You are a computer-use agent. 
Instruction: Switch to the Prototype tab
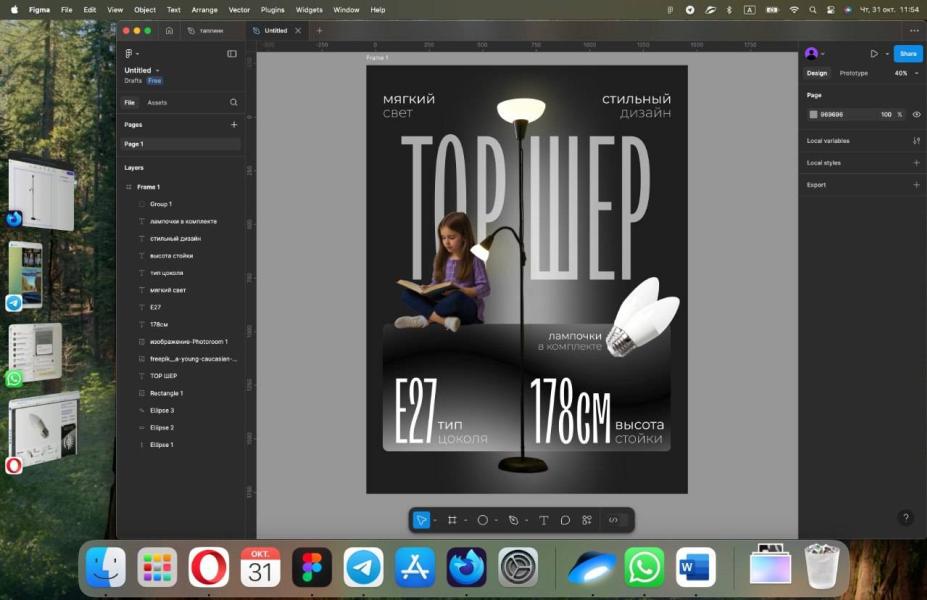[x=853, y=73]
